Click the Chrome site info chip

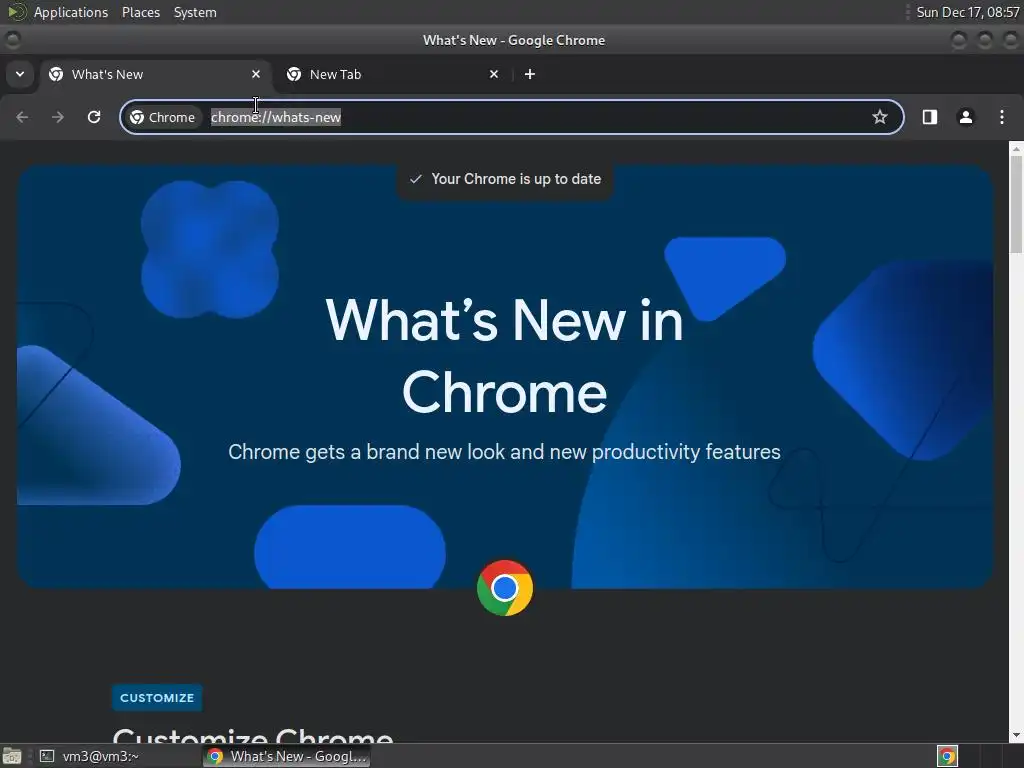tap(163, 117)
